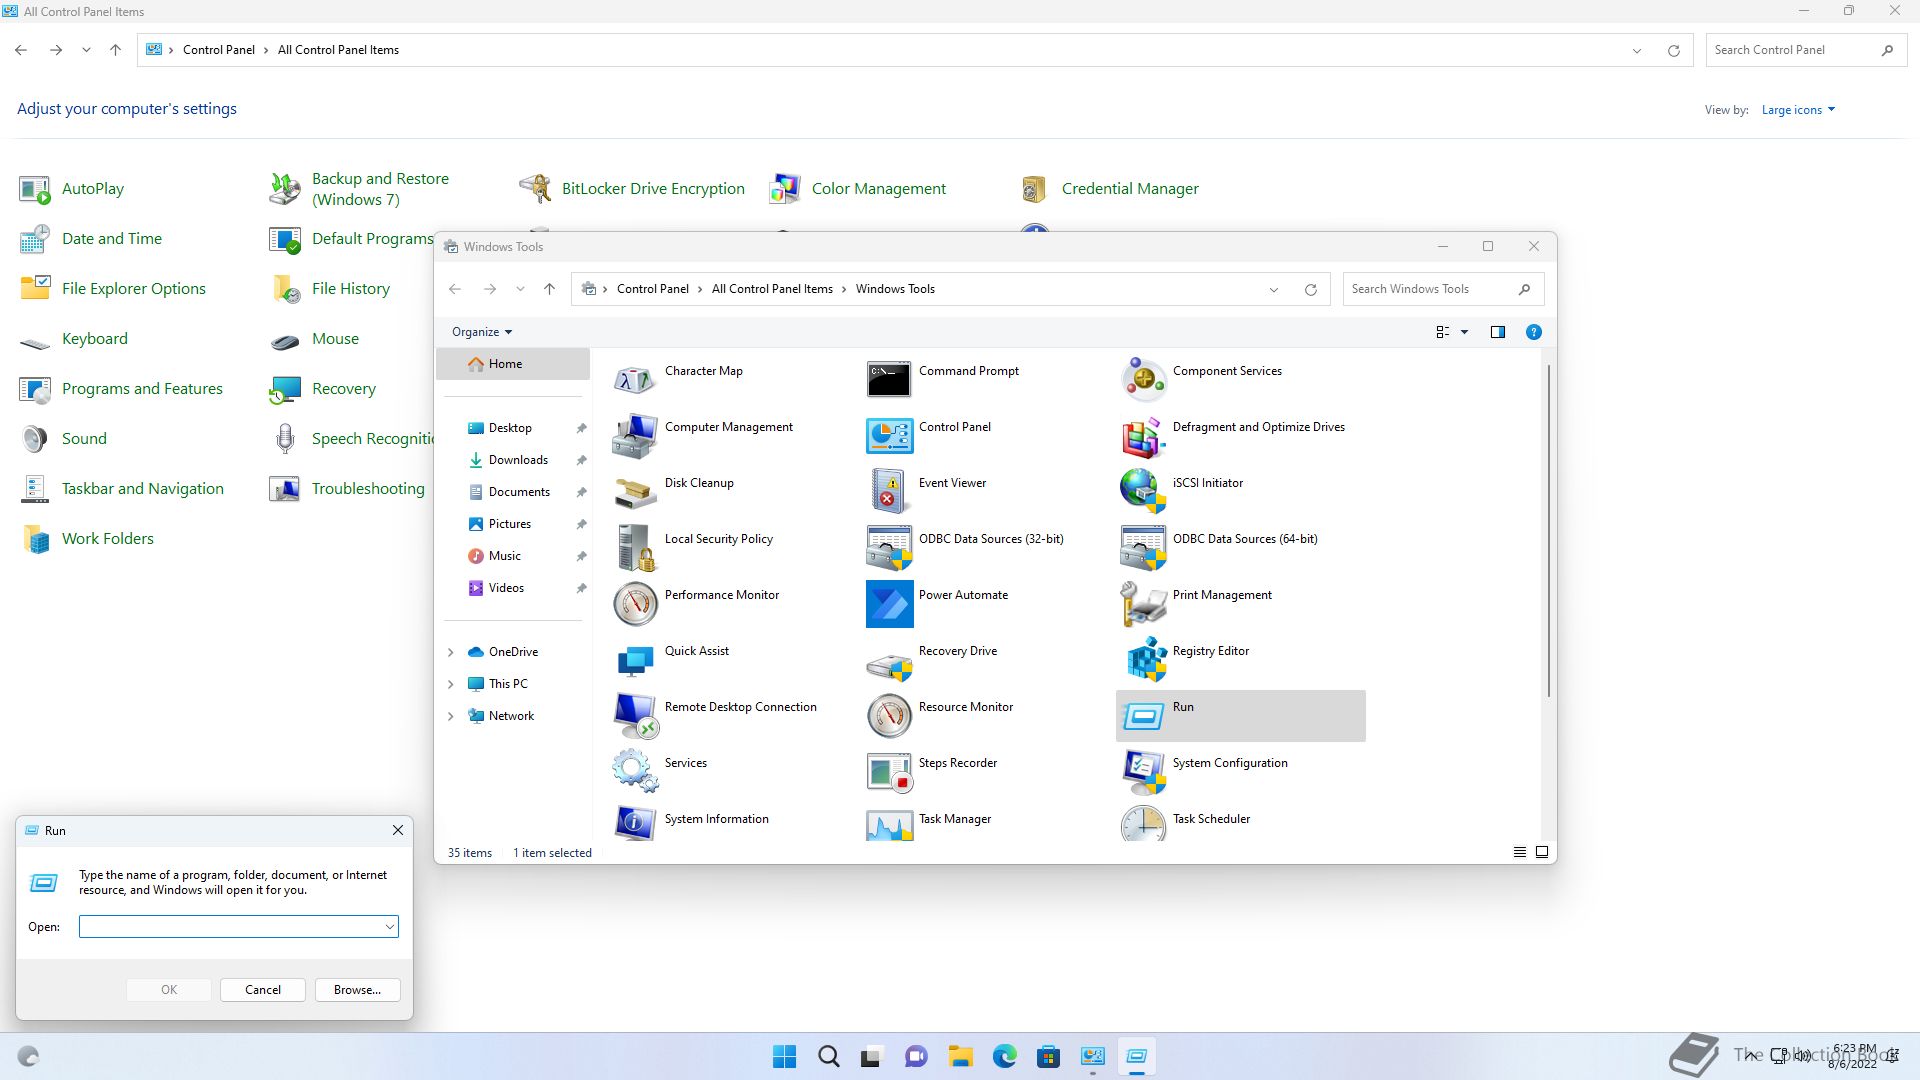1920x1080 pixels.
Task: Click Browse button in Run dialog
Action: (357, 990)
